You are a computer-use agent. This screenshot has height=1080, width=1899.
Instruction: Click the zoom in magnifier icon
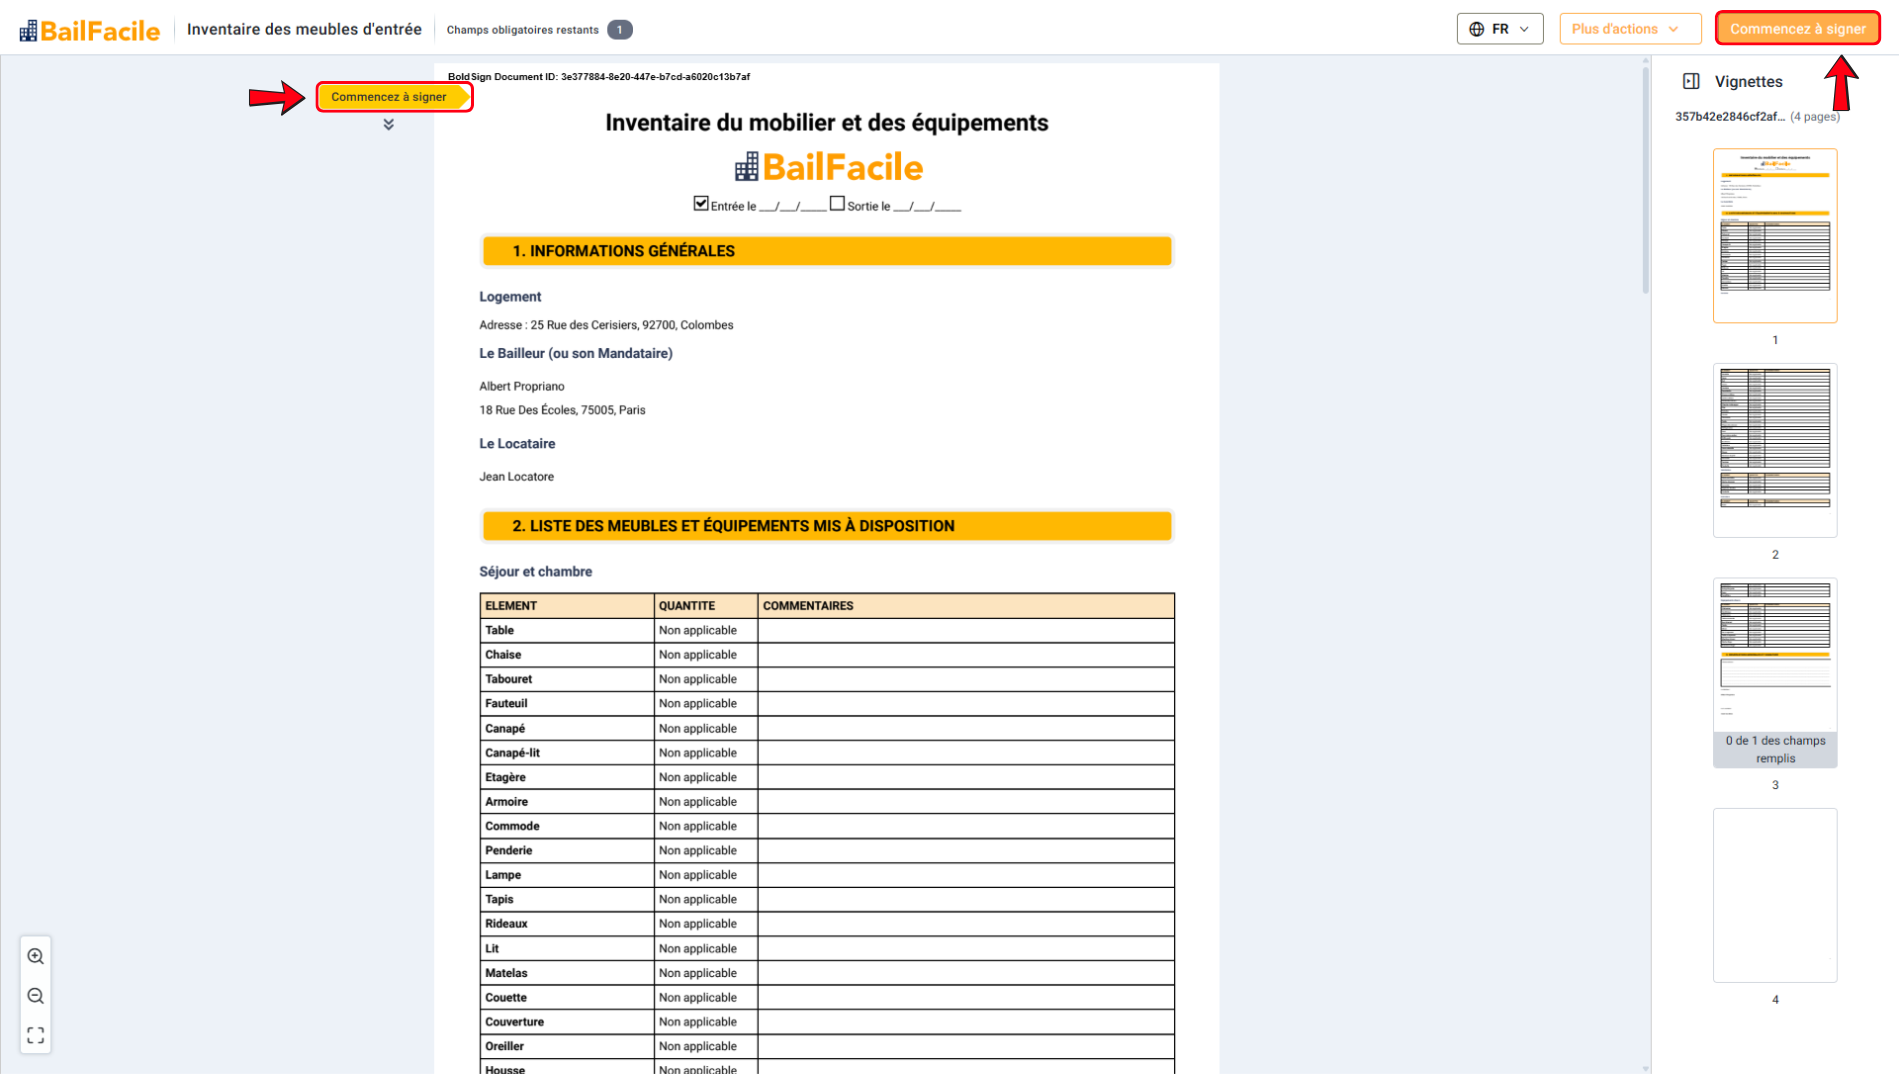click(36, 956)
